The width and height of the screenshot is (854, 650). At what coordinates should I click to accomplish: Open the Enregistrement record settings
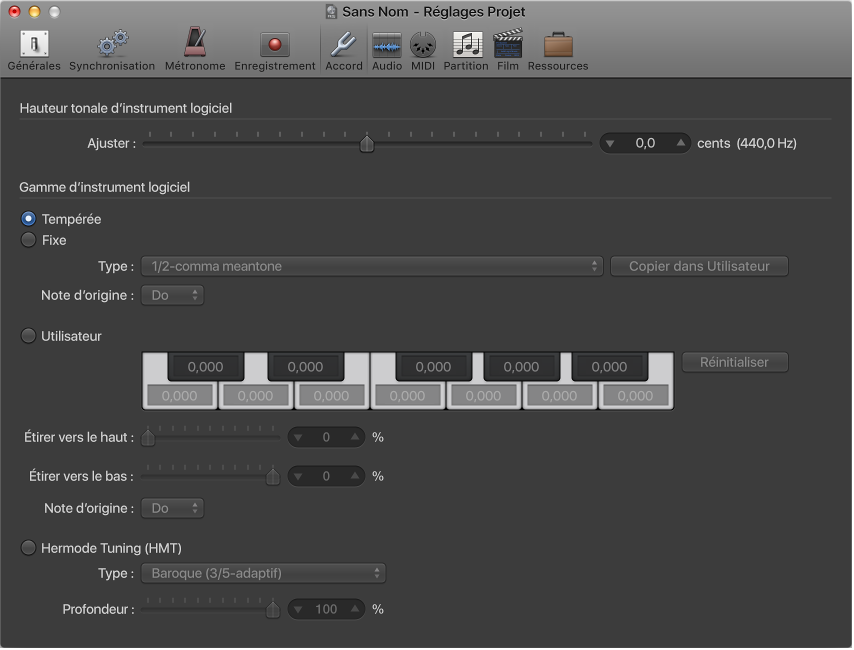coord(274,50)
